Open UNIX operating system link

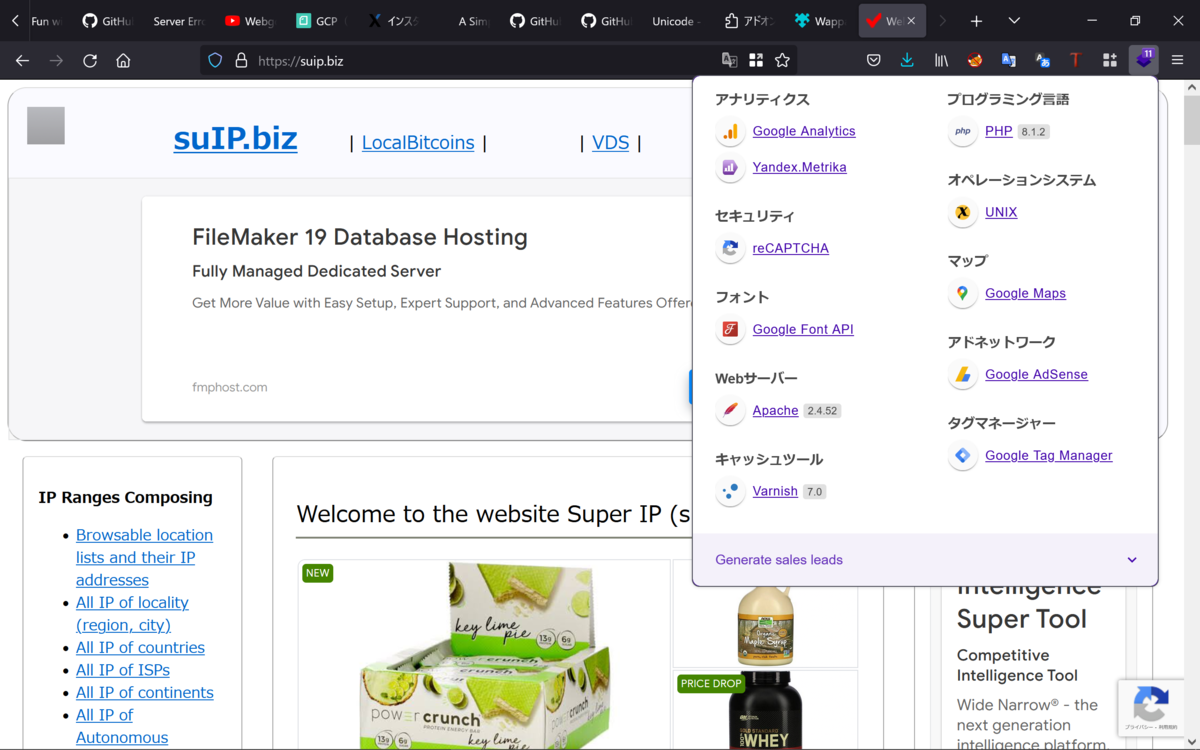pyautogui.click(x=1001, y=212)
